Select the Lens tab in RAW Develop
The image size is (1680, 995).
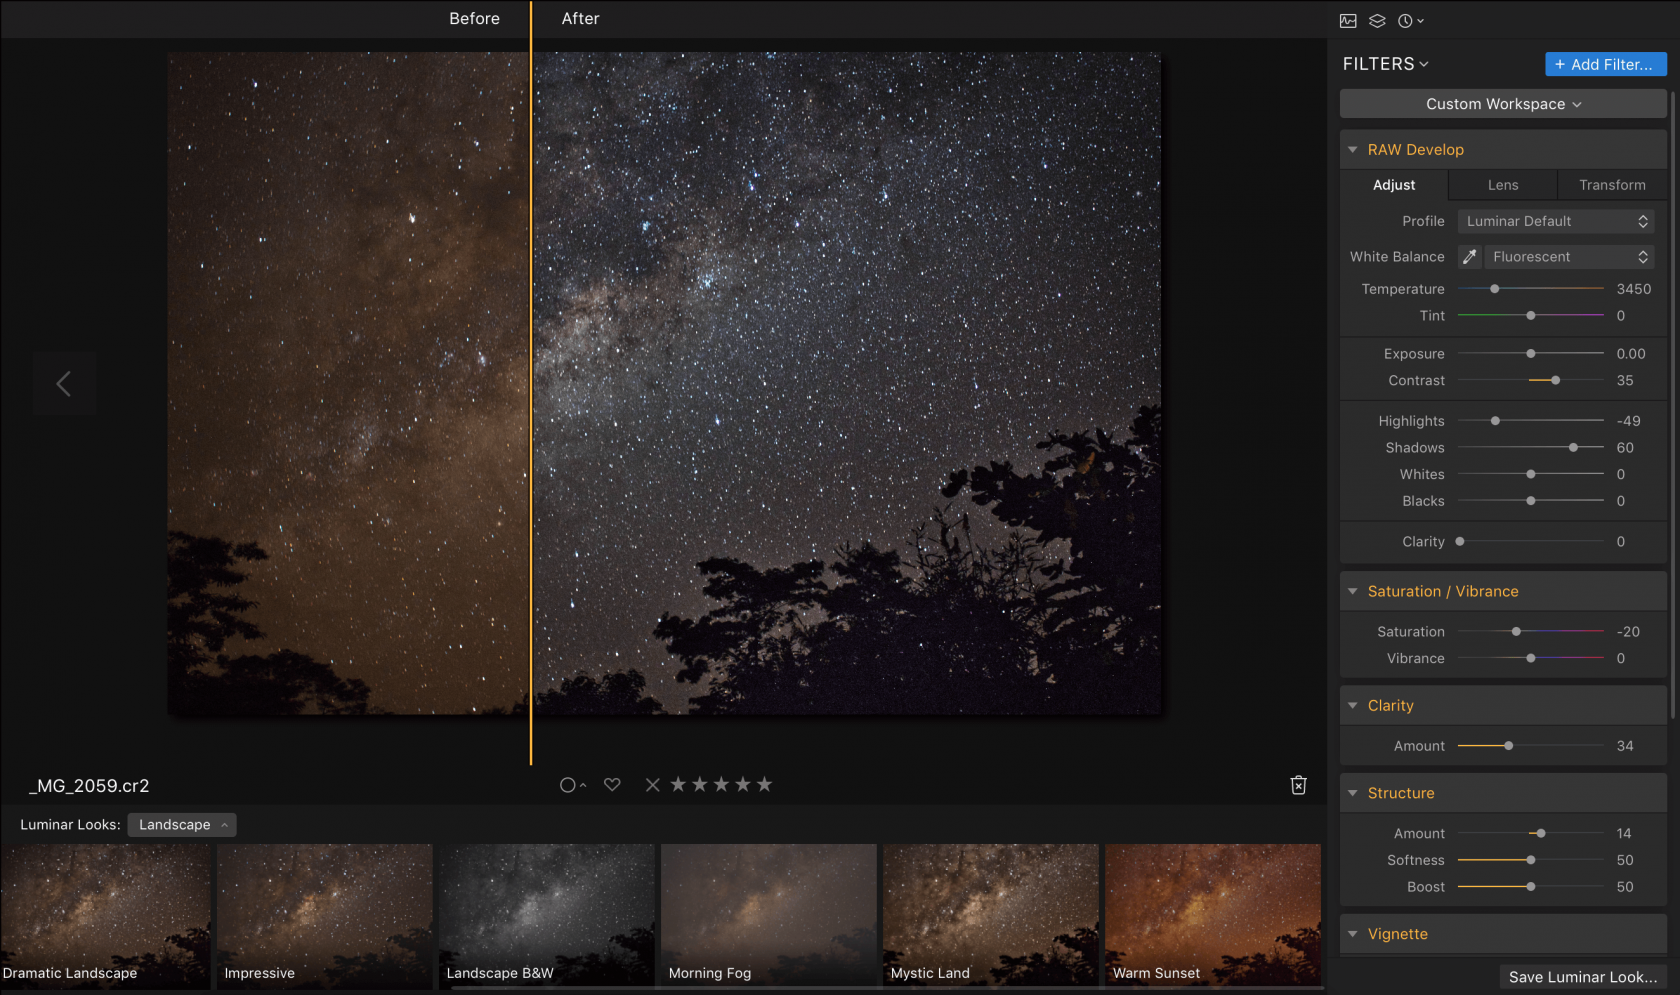(1502, 184)
